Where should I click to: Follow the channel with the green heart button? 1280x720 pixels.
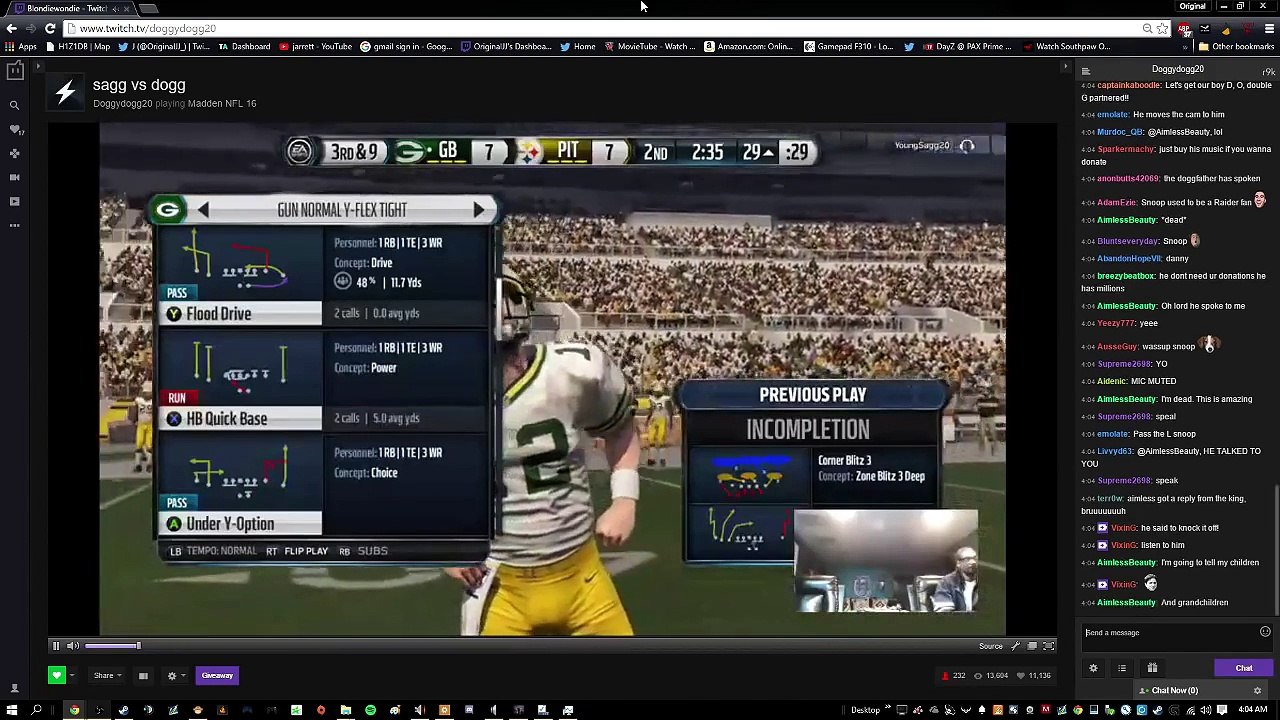pyautogui.click(x=57, y=675)
